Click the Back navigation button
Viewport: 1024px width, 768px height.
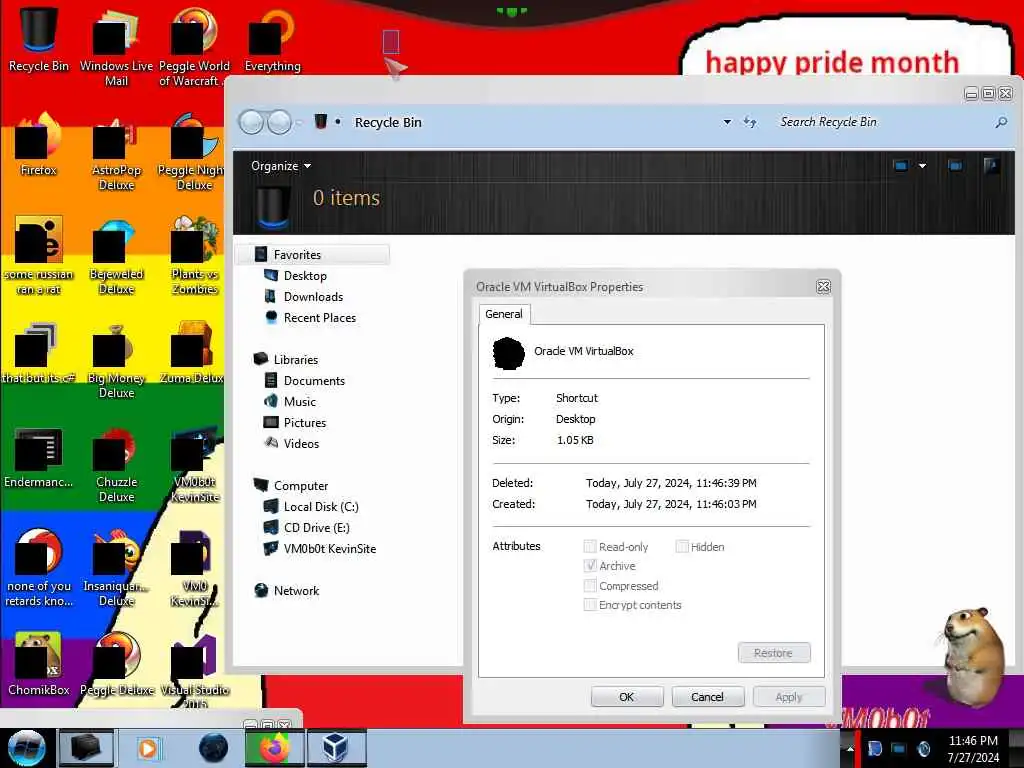[x=251, y=122]
